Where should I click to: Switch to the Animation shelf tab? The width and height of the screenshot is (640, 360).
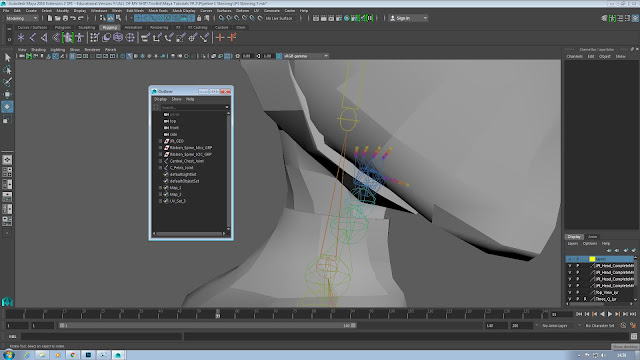133,27
